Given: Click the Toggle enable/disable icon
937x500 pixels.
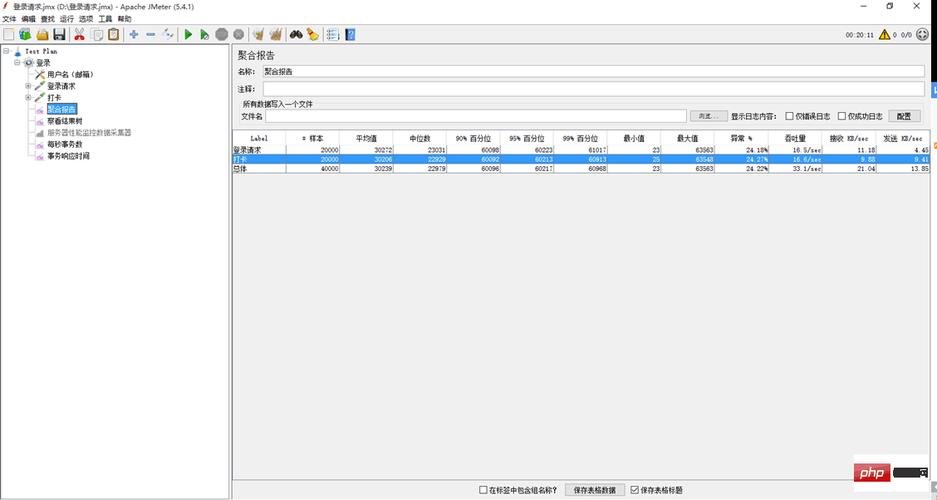Looking at the screenshot, I should pos(168,35).
